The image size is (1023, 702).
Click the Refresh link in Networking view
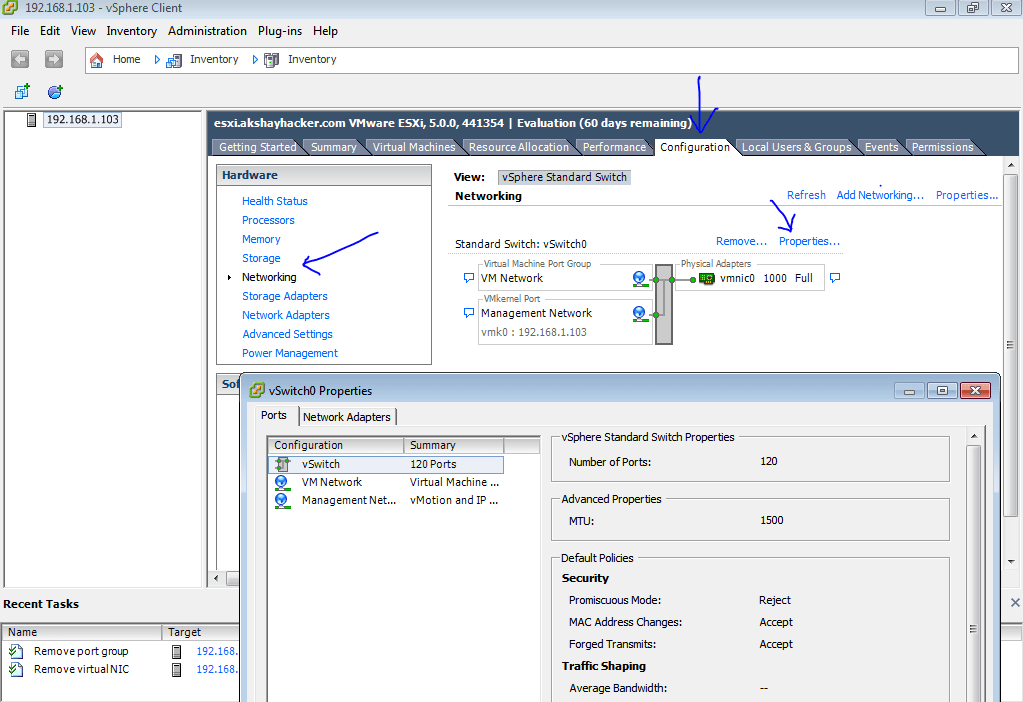pyautogui.click(x=805, y=195)
